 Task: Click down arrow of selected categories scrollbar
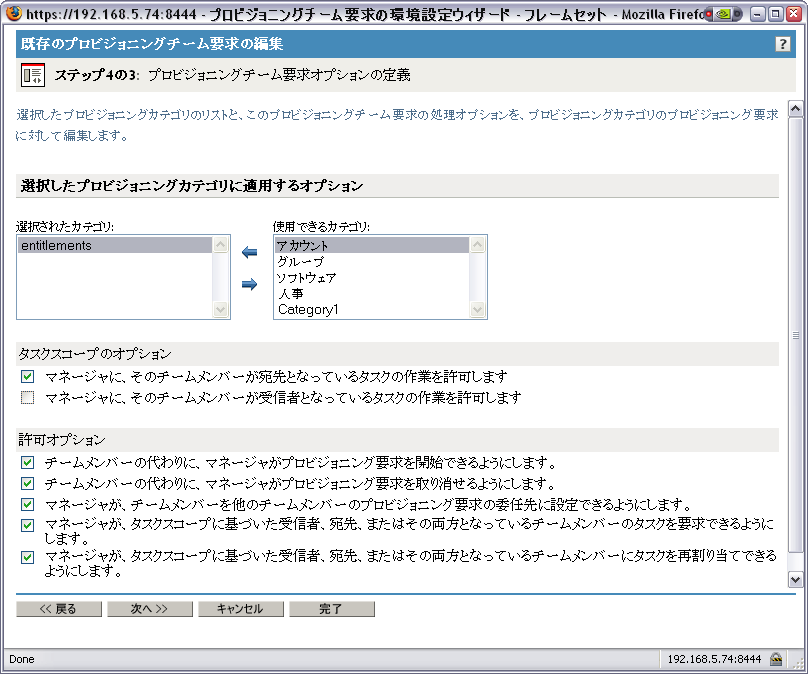click(x=221, y=310)
